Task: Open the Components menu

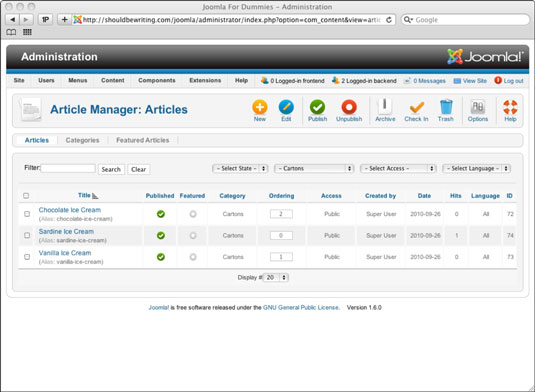Action: point(157,81)
